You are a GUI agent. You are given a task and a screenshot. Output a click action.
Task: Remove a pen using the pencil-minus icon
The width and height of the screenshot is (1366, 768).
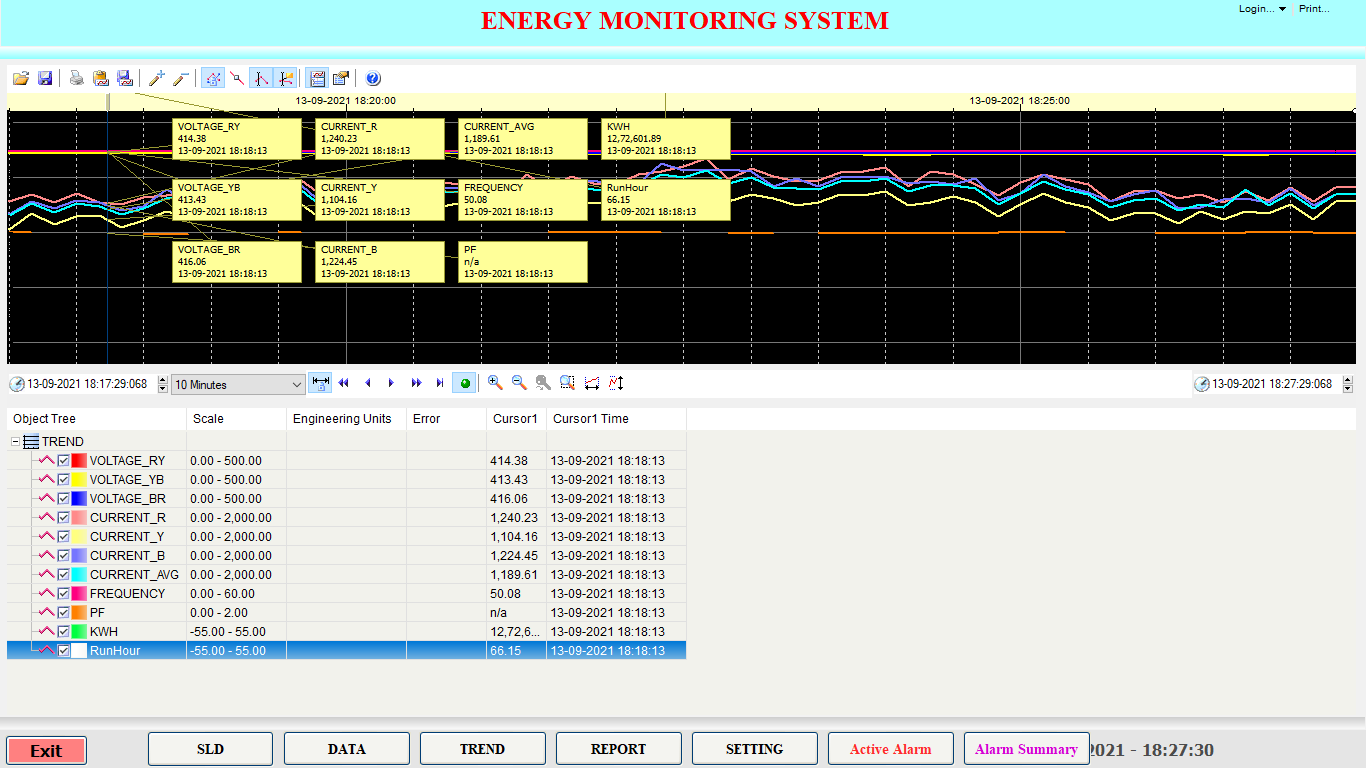(180, 78)
